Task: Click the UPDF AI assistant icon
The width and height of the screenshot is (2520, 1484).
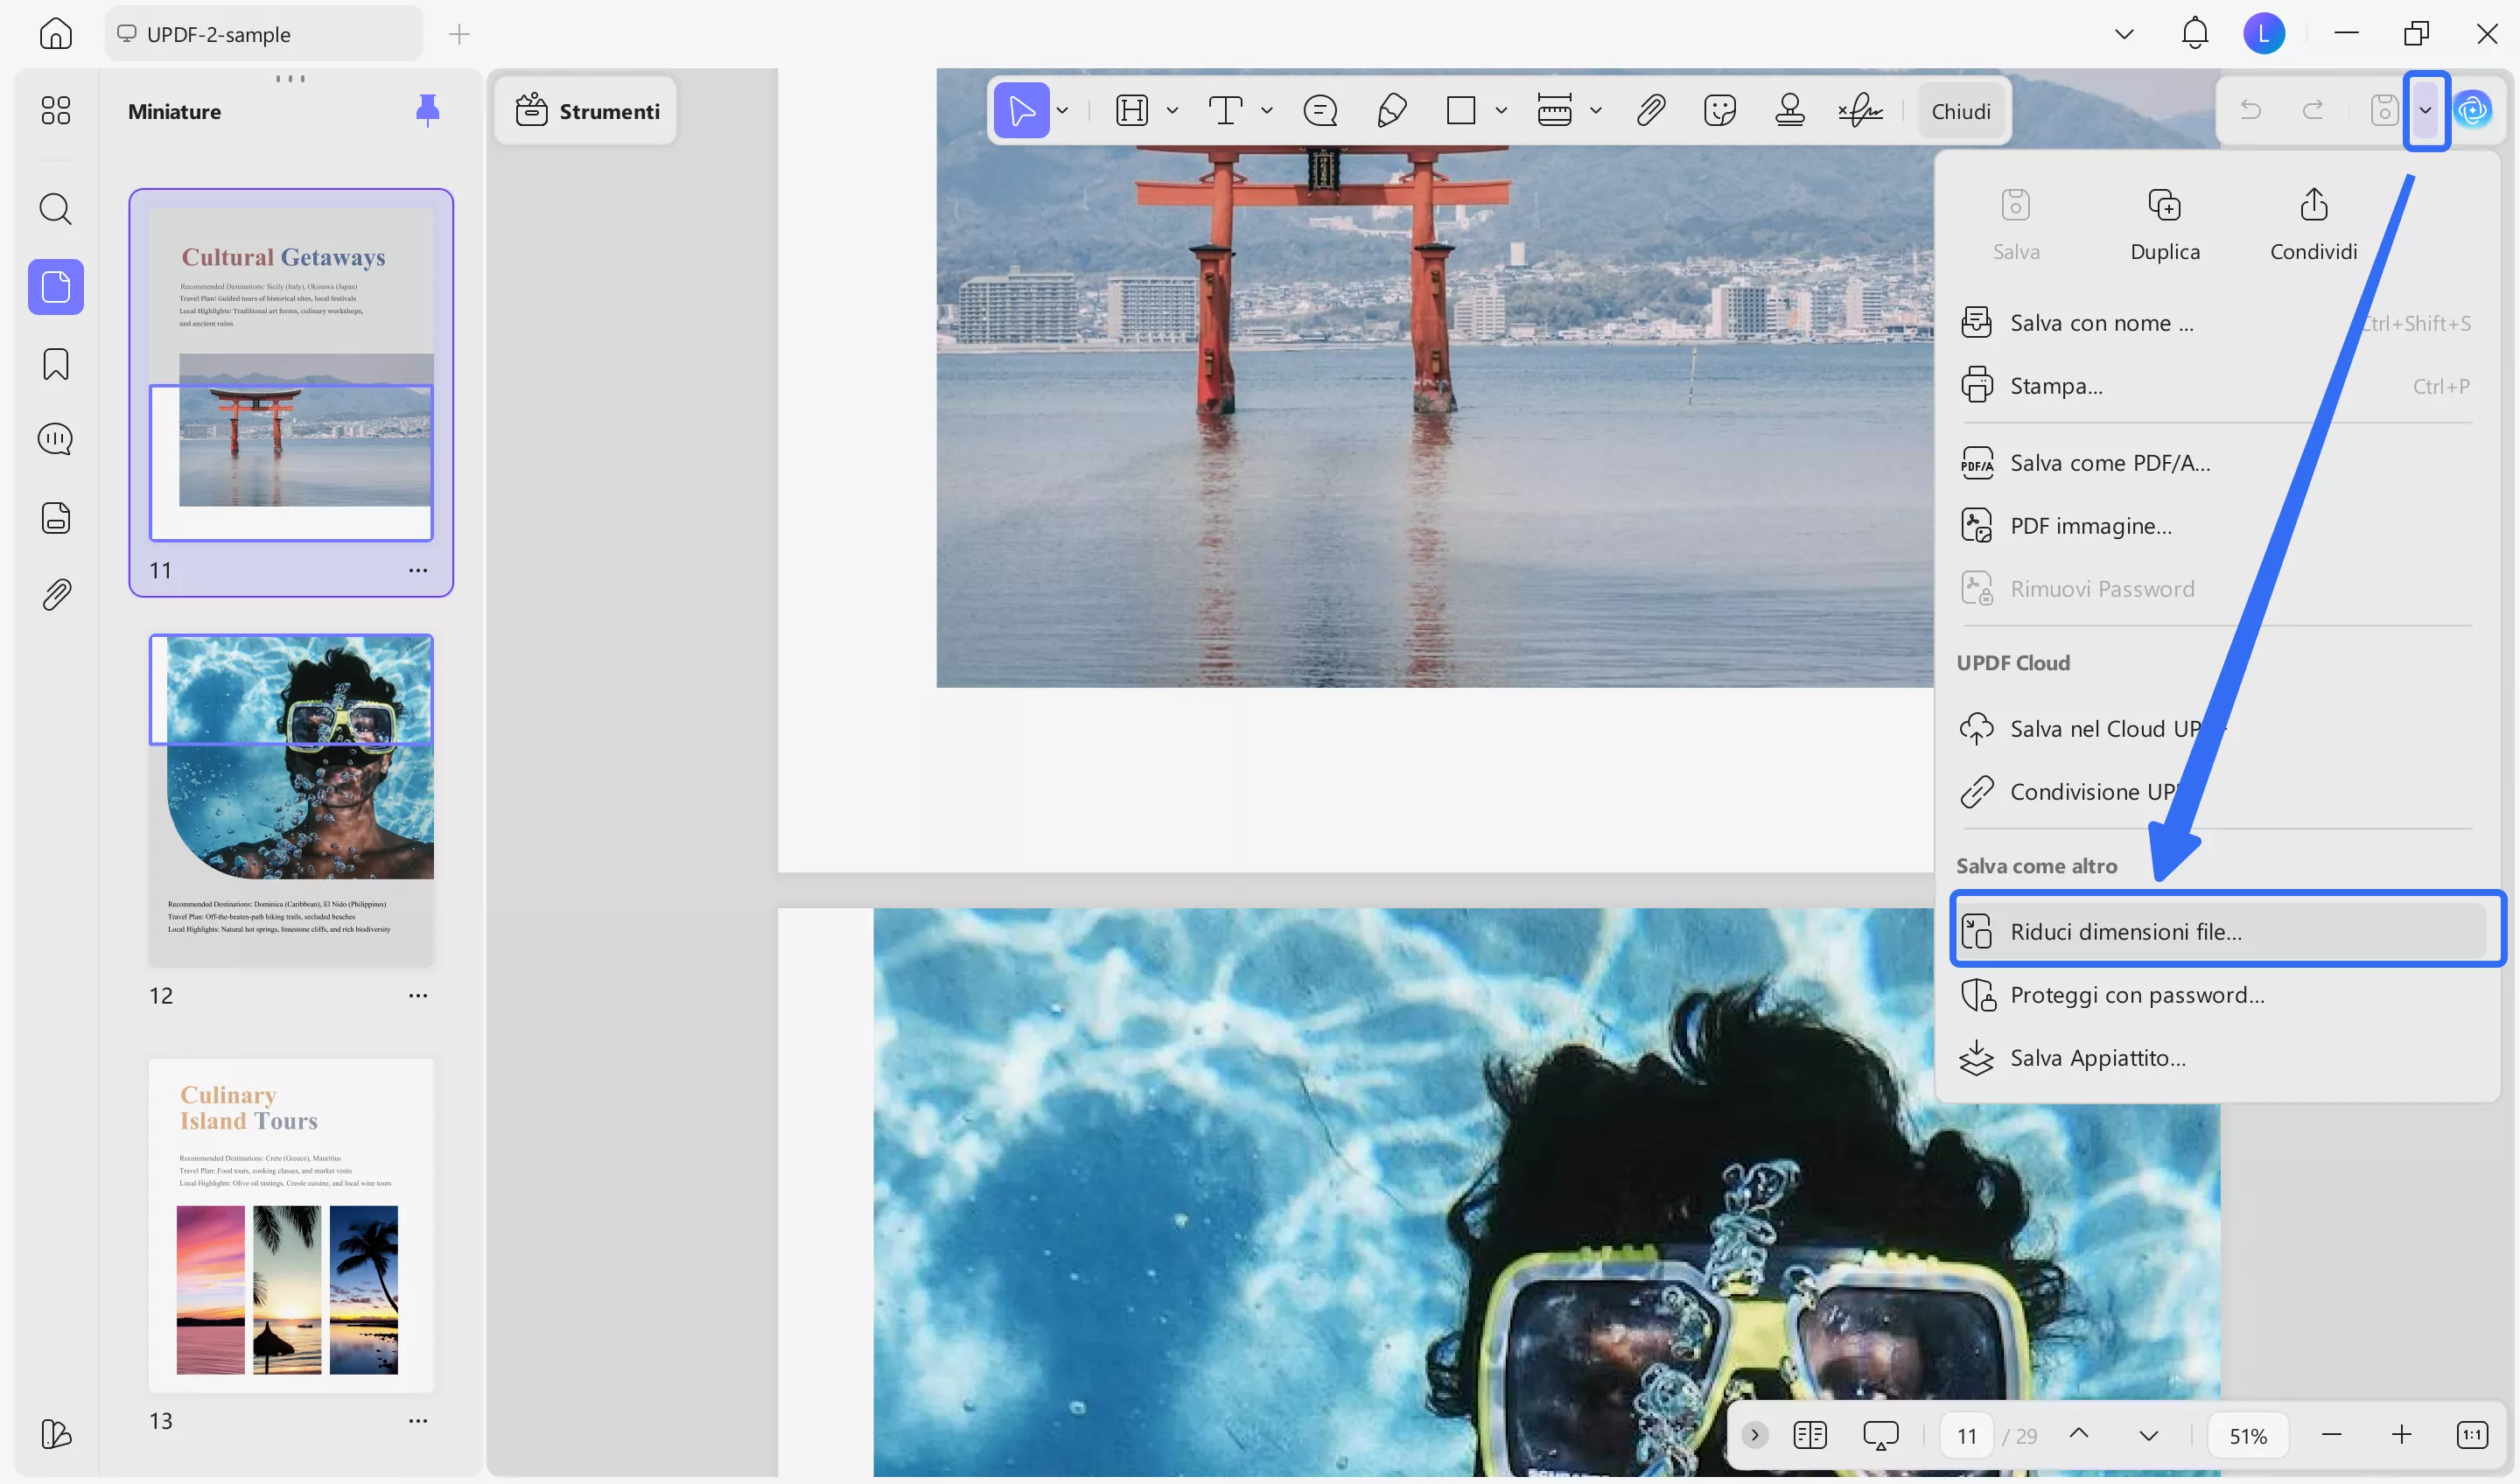Action: [2473, 110]
